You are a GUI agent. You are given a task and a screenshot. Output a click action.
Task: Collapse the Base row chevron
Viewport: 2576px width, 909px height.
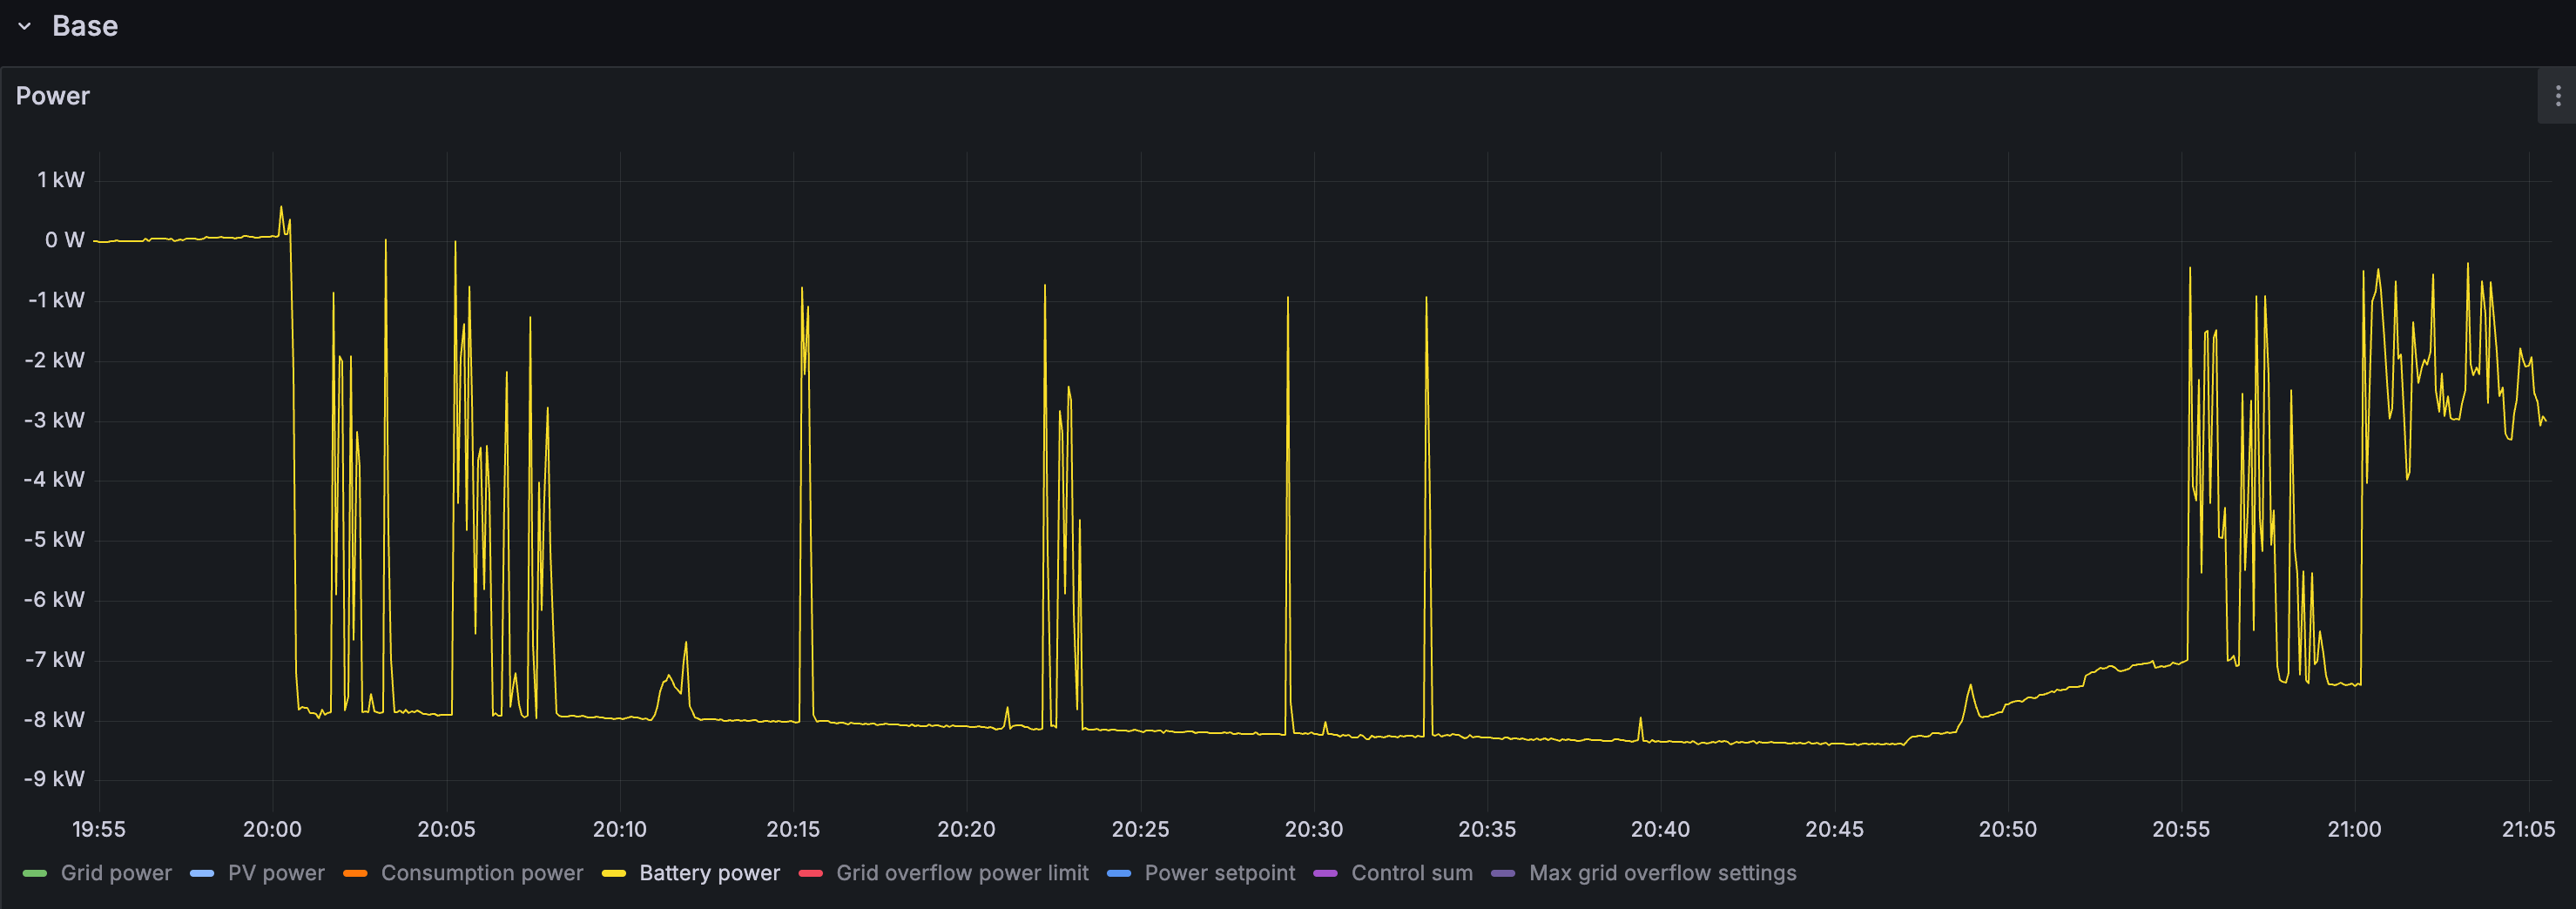[x=25, y=26]
